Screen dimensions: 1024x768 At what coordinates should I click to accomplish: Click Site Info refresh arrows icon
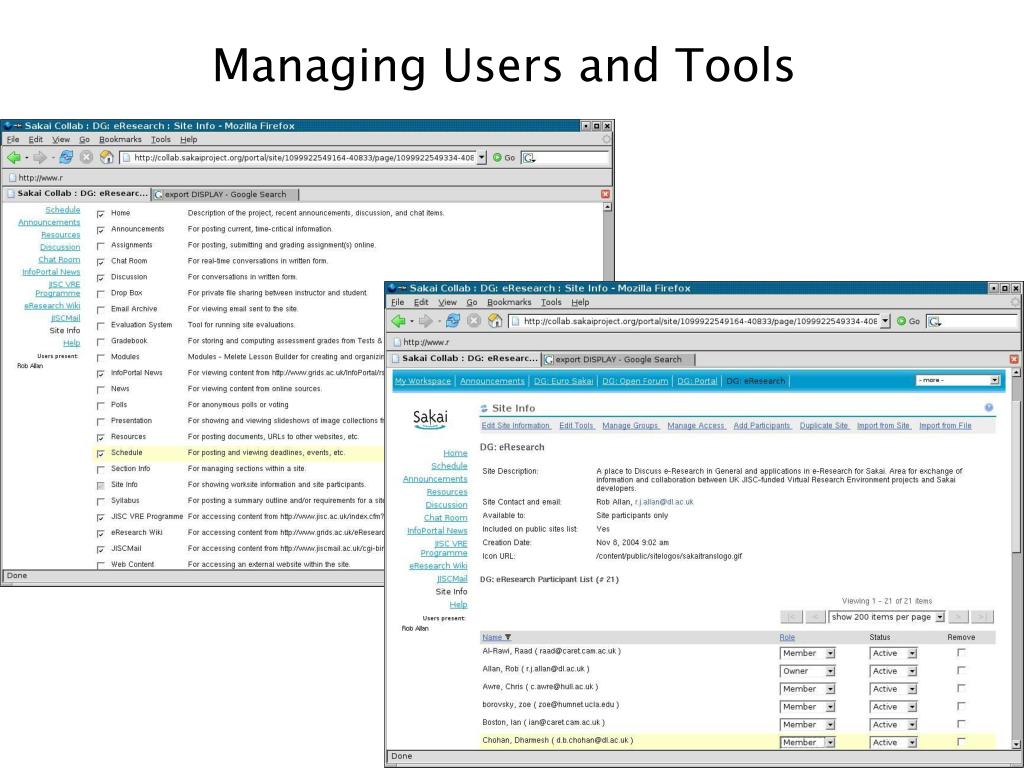click(484, 408)
